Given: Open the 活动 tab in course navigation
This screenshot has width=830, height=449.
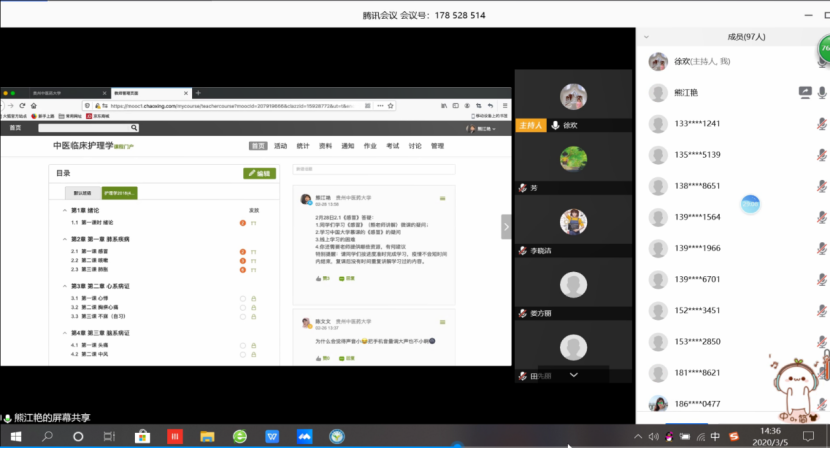Looking at the screenshot, I should [281, 146].
